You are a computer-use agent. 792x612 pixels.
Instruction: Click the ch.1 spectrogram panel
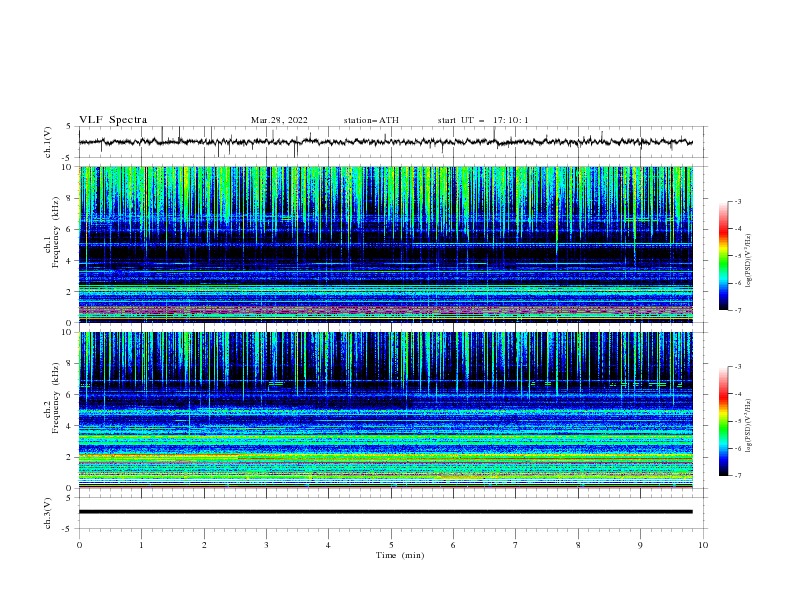click(x=386, y=244)
